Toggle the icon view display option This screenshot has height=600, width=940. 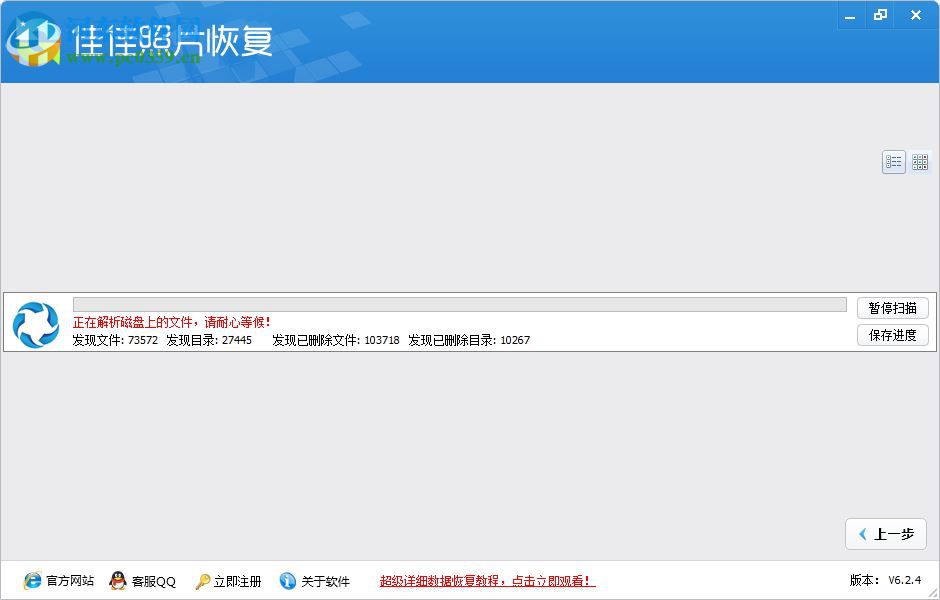920,161
